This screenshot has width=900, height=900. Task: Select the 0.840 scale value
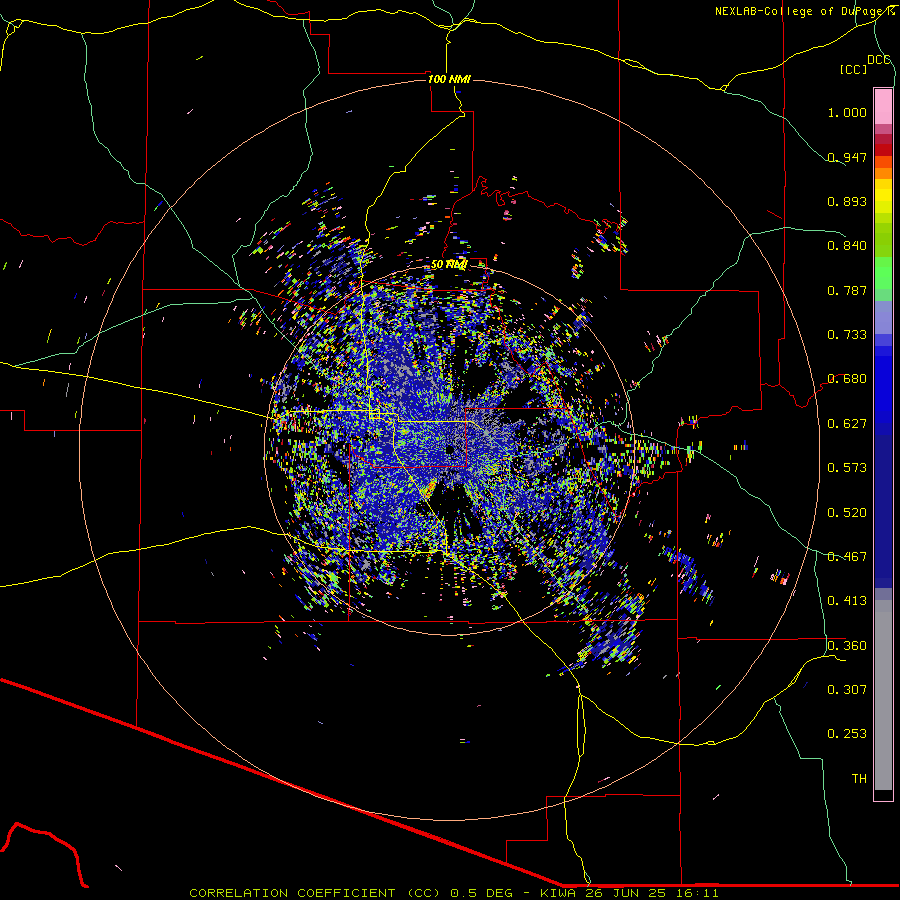pyautogui.click(x=847, y=246)
